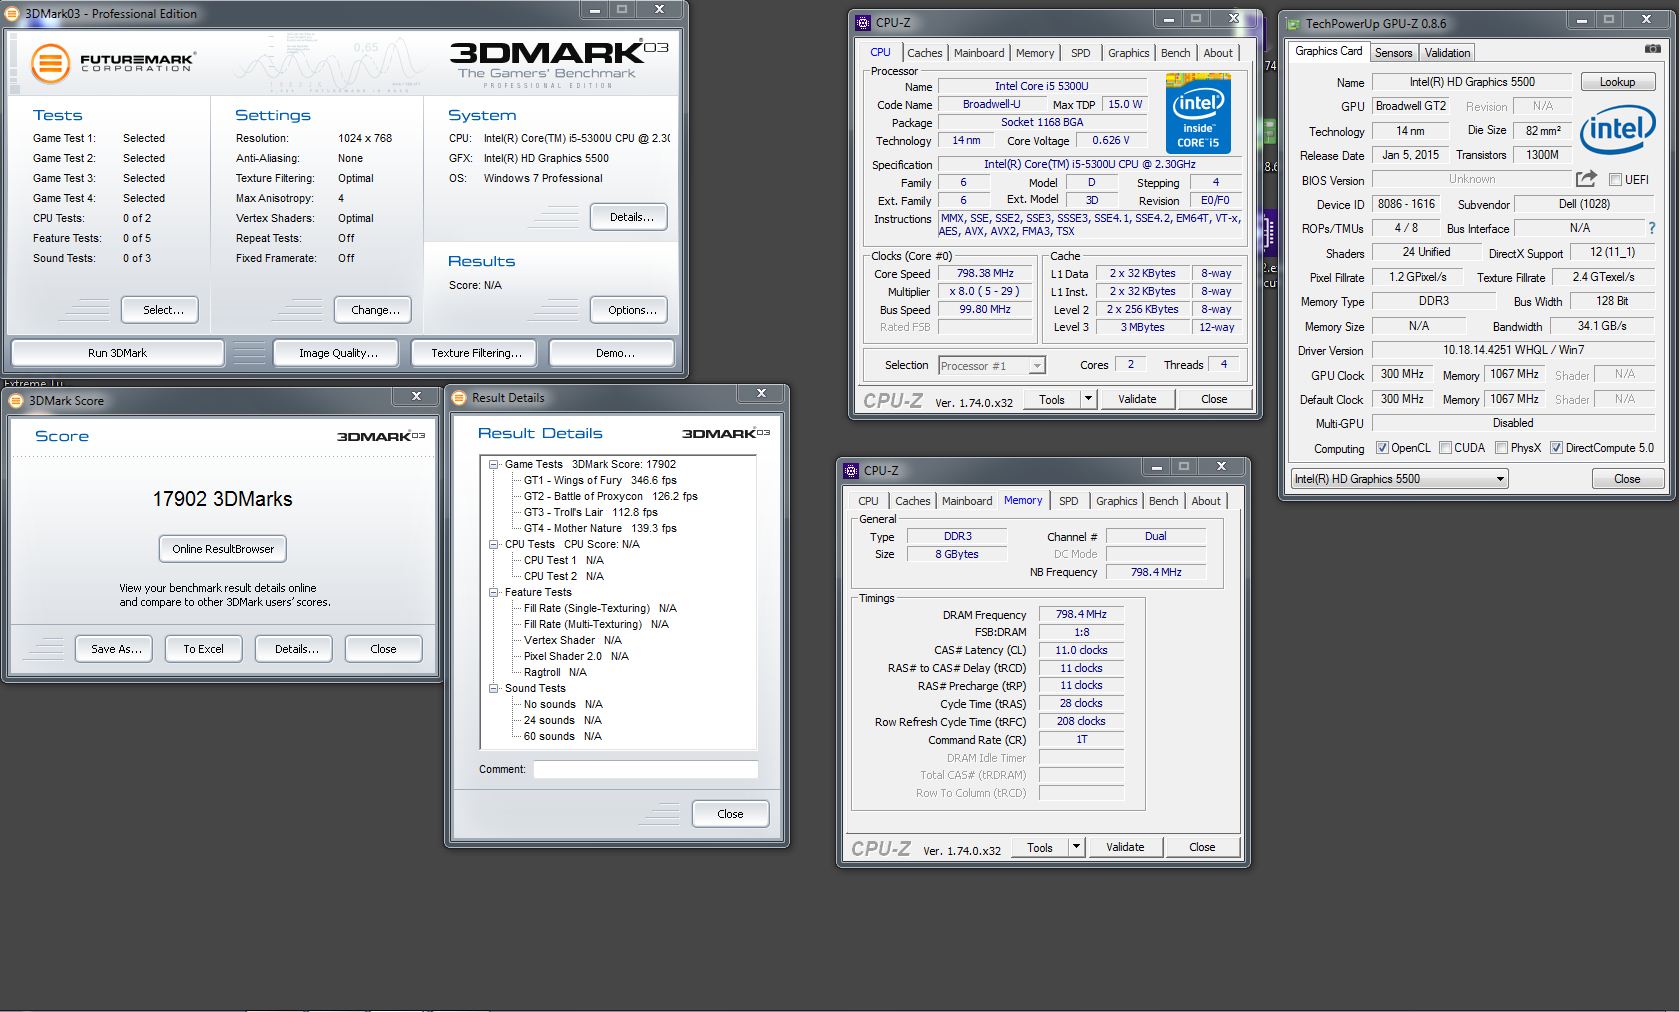Click To Excel button

click(203, 649)
